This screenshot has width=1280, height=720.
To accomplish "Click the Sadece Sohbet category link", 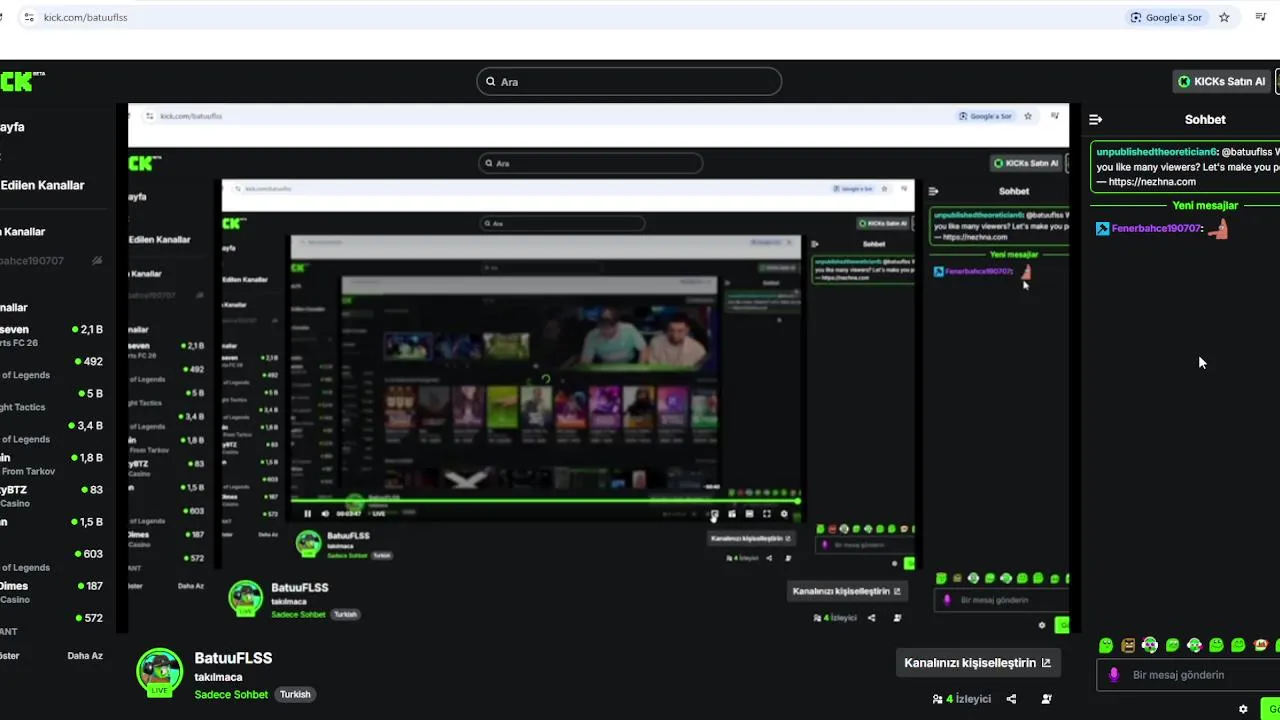I will pyautogui.click(x=231, y=695).
